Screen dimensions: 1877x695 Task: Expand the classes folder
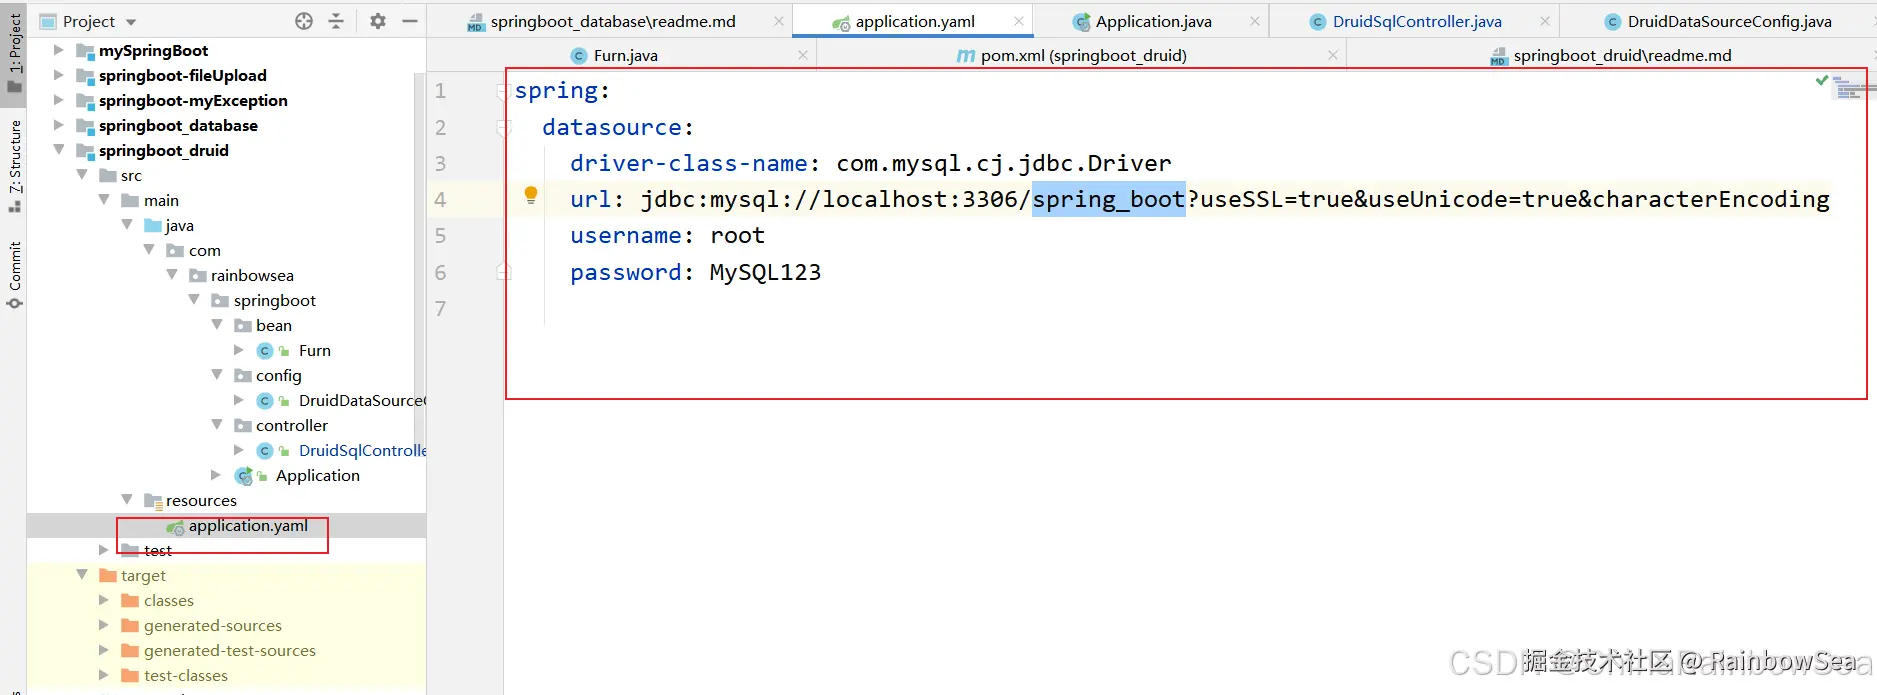pos(104,600)
